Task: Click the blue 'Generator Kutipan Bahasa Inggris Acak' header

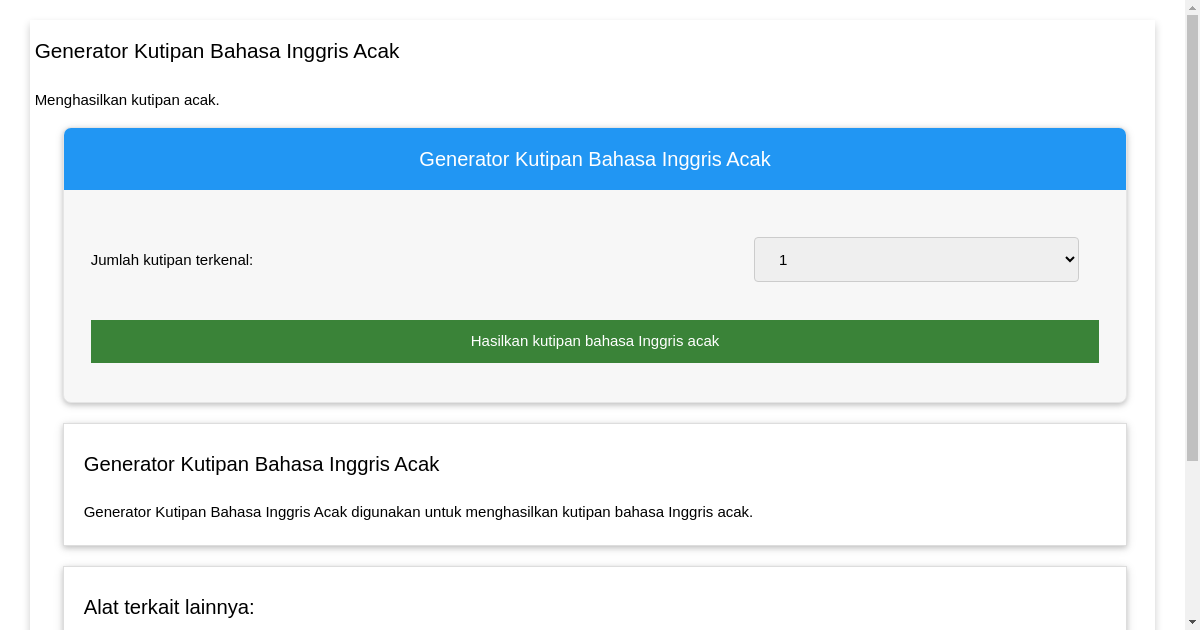Action: click(x=595, y=158)
